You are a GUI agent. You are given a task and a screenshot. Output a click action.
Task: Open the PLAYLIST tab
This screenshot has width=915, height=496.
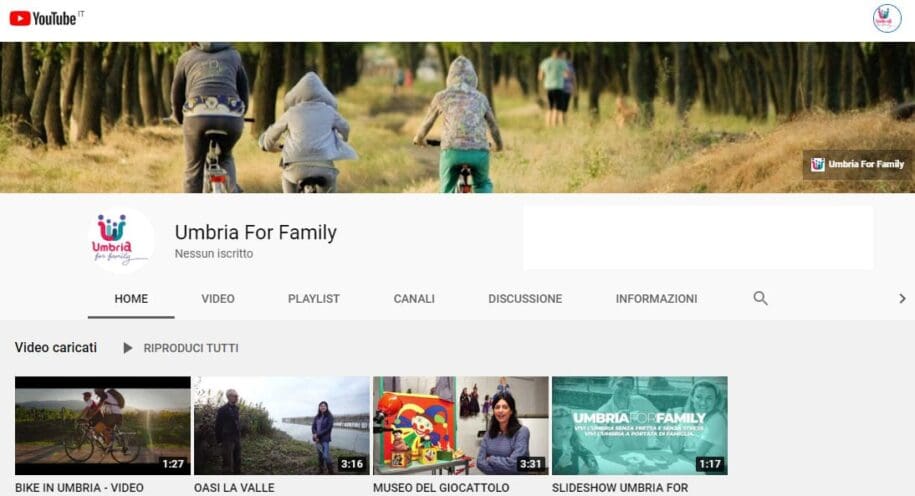click(x=313, y=299)
